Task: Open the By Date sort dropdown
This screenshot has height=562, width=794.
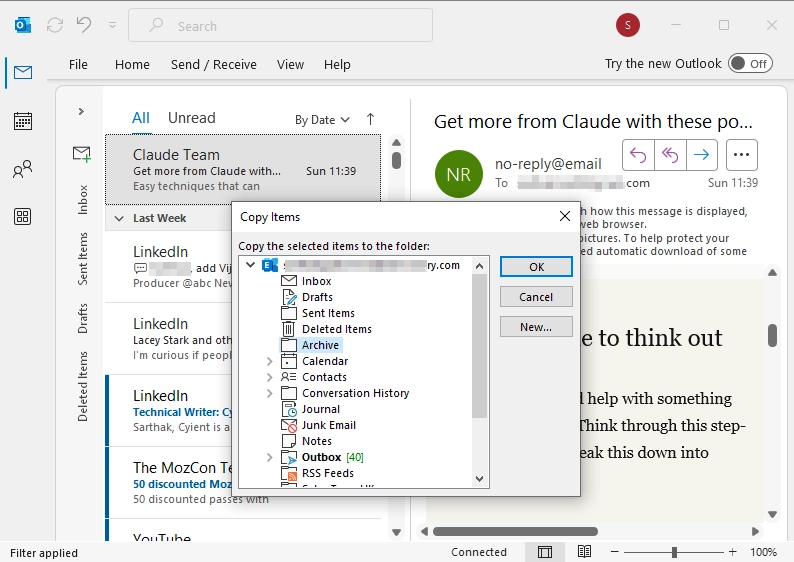Action: (322, 120)
